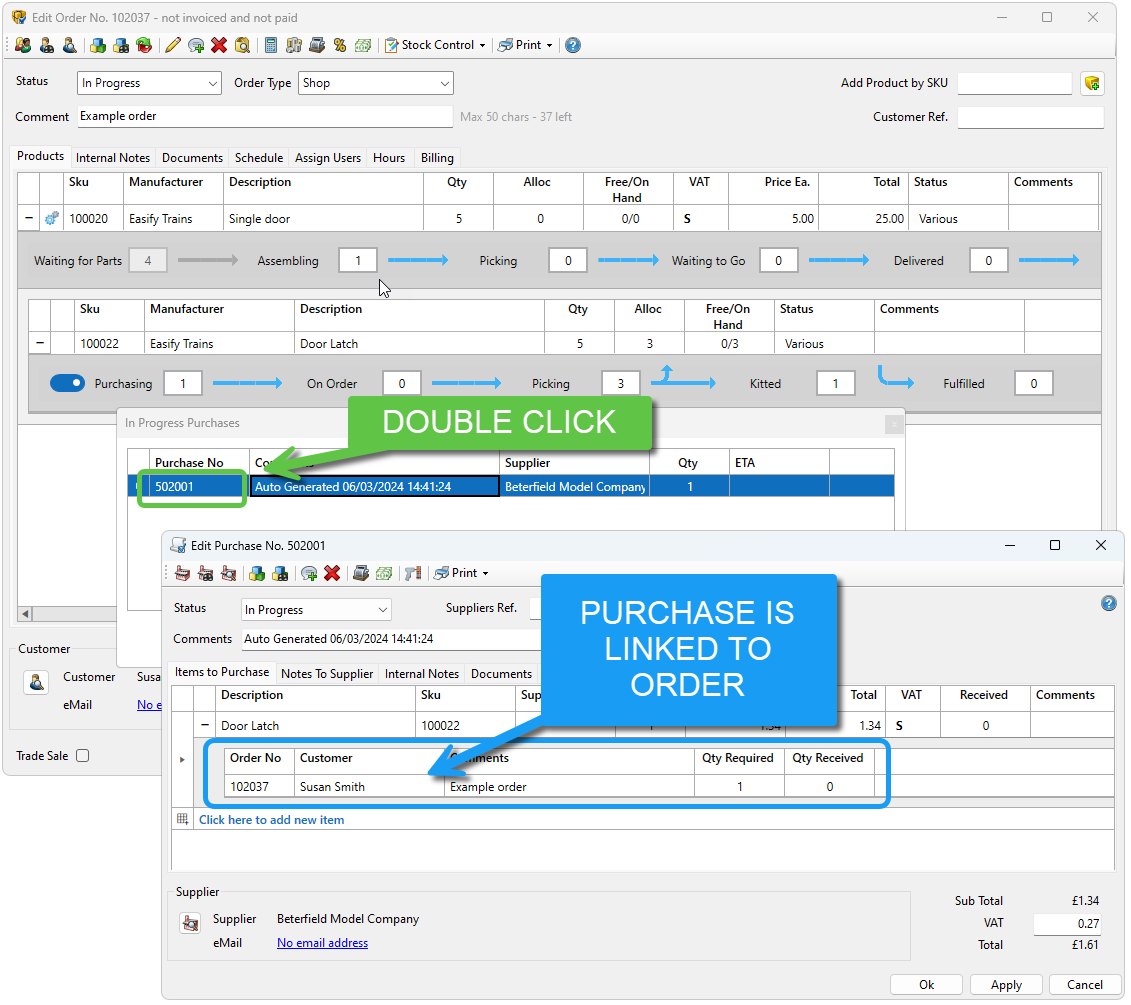Viewport: 1131px width, 1005px height.
Task: Click the No email address link
Action: (x=322, y=943)
